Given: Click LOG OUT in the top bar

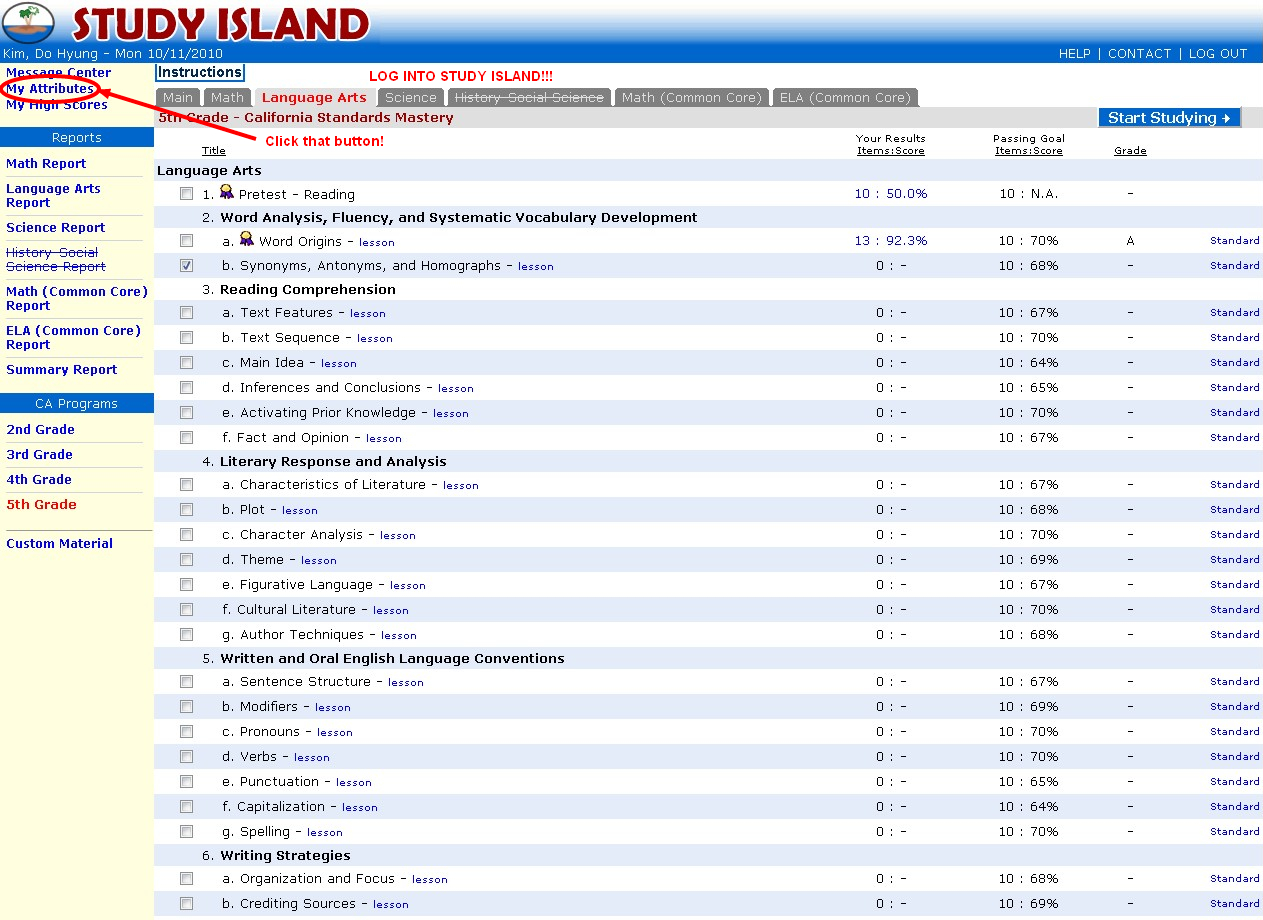Looking at the screenshot, I should click(1218, 53).
